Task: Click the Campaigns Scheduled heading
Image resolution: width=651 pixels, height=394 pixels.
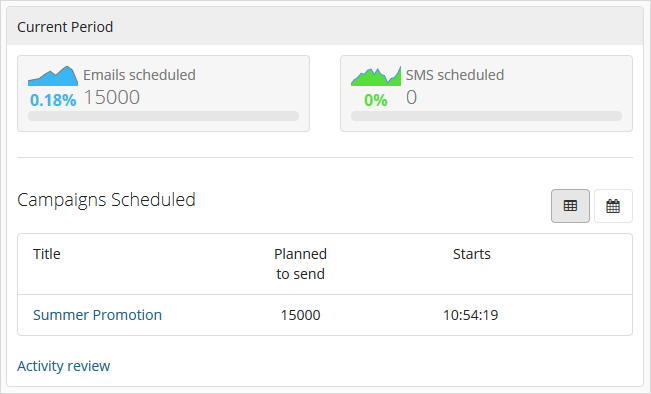Action: coord(106,200)
